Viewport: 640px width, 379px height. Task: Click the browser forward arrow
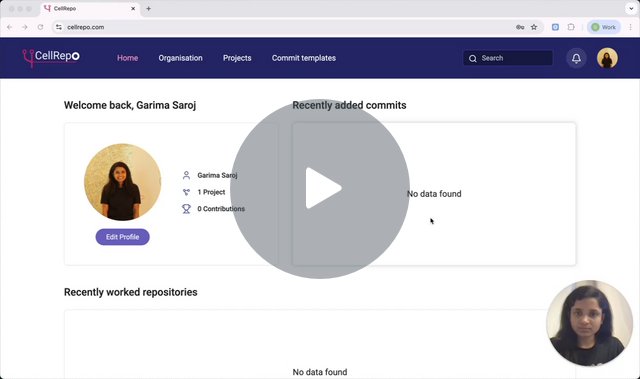tap(24, 27)
